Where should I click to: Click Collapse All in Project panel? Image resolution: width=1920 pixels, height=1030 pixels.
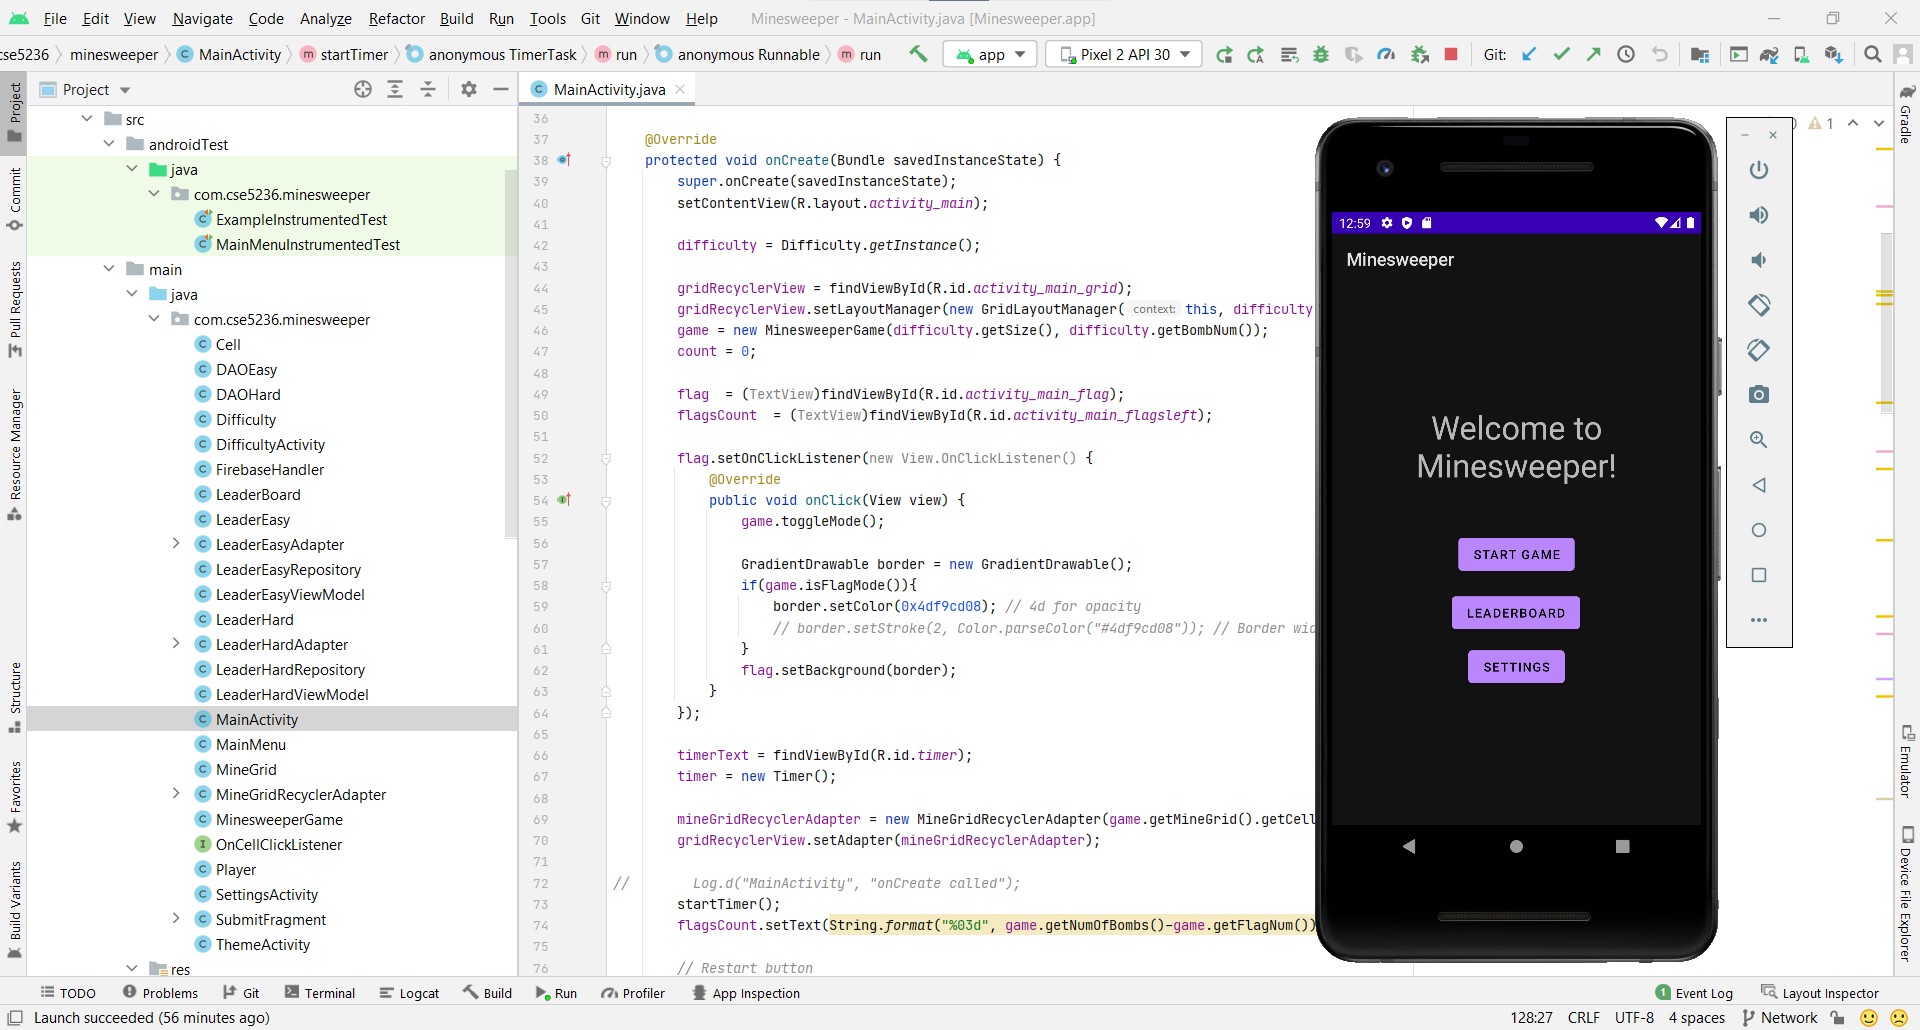[x=428, y=89]
